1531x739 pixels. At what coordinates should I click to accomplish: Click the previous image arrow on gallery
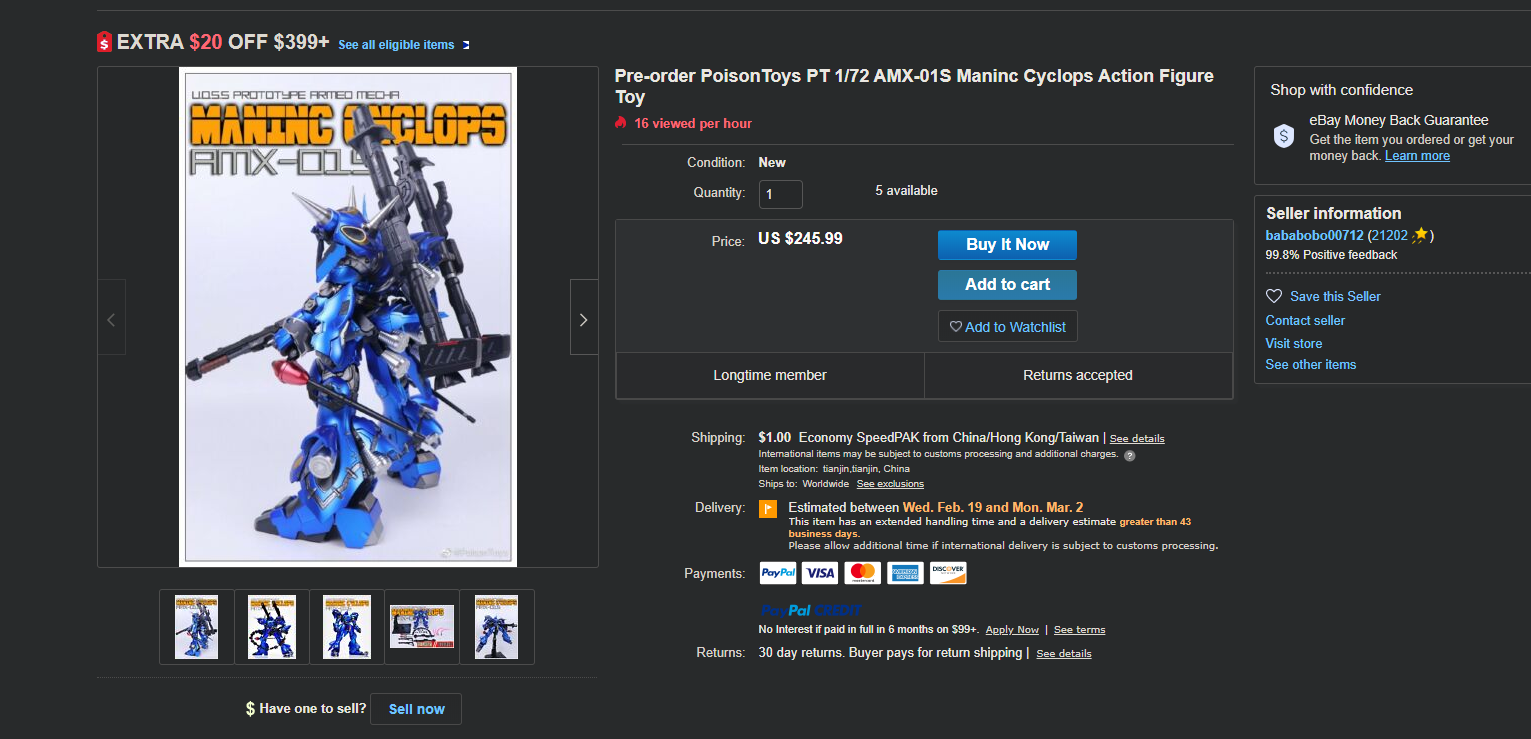[x=111, y=317]
